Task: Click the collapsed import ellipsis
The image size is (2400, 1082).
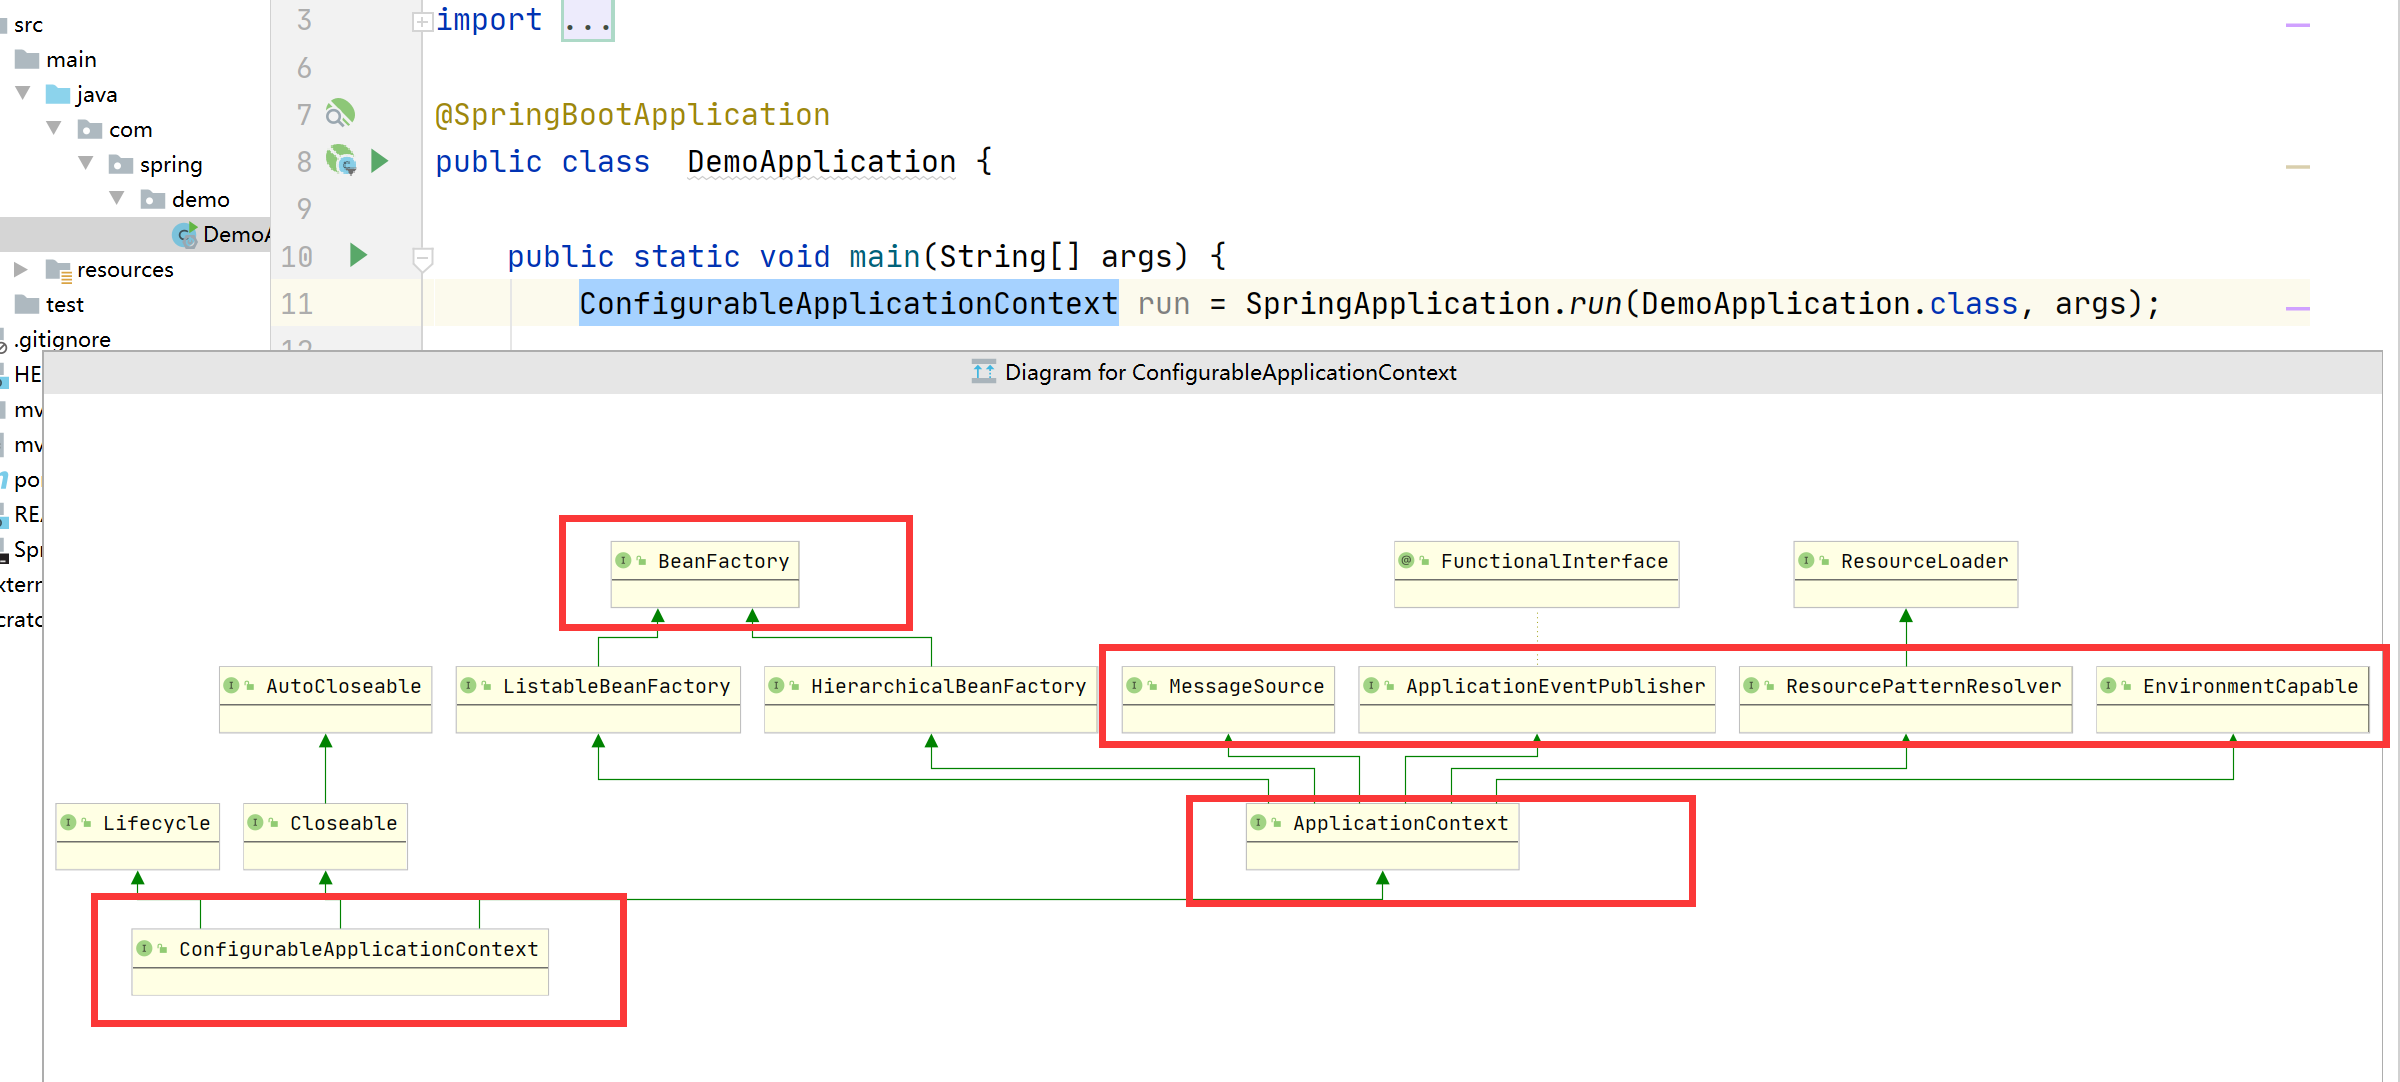Action: pos(587,20)
